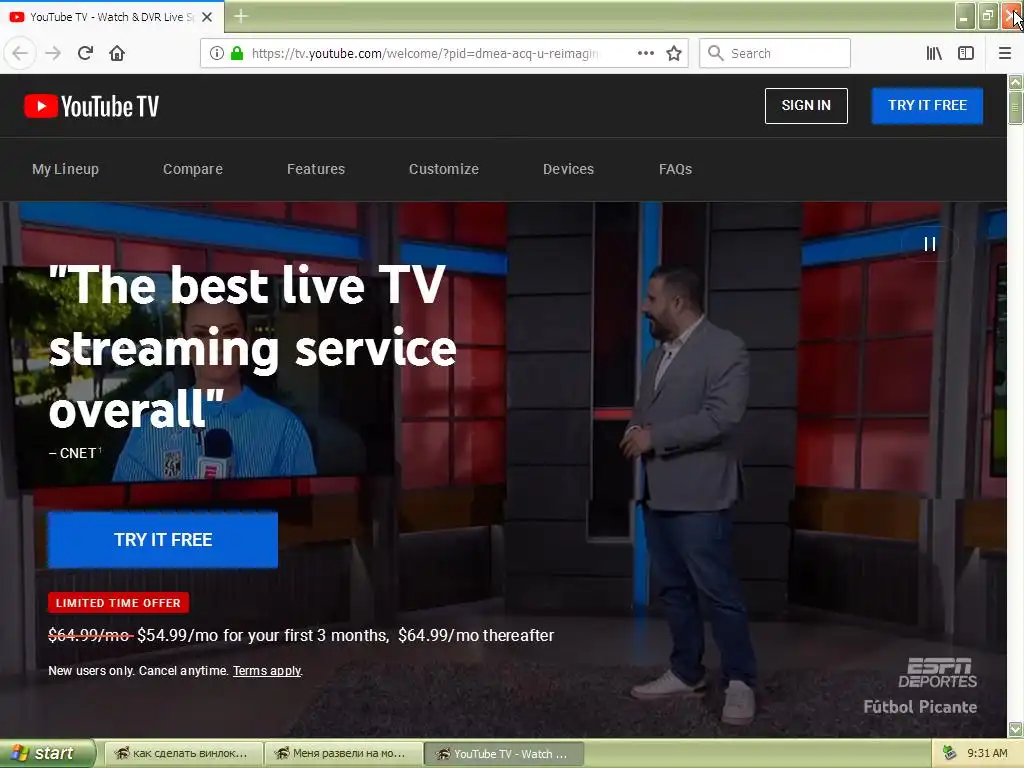Click the browser forward arrow

pyautogui.click(x=53, y=53)
